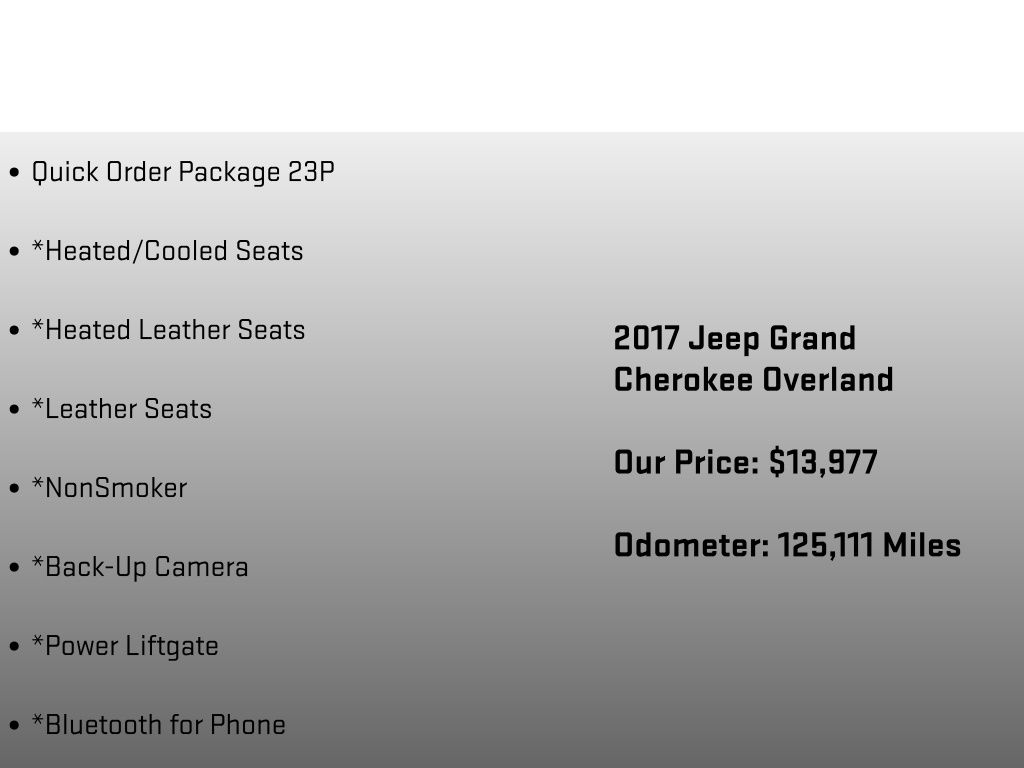This screenshot has width=1024, height=768.
Task: Select the Bluetooth for Phone item
Action: pos(158,725)
